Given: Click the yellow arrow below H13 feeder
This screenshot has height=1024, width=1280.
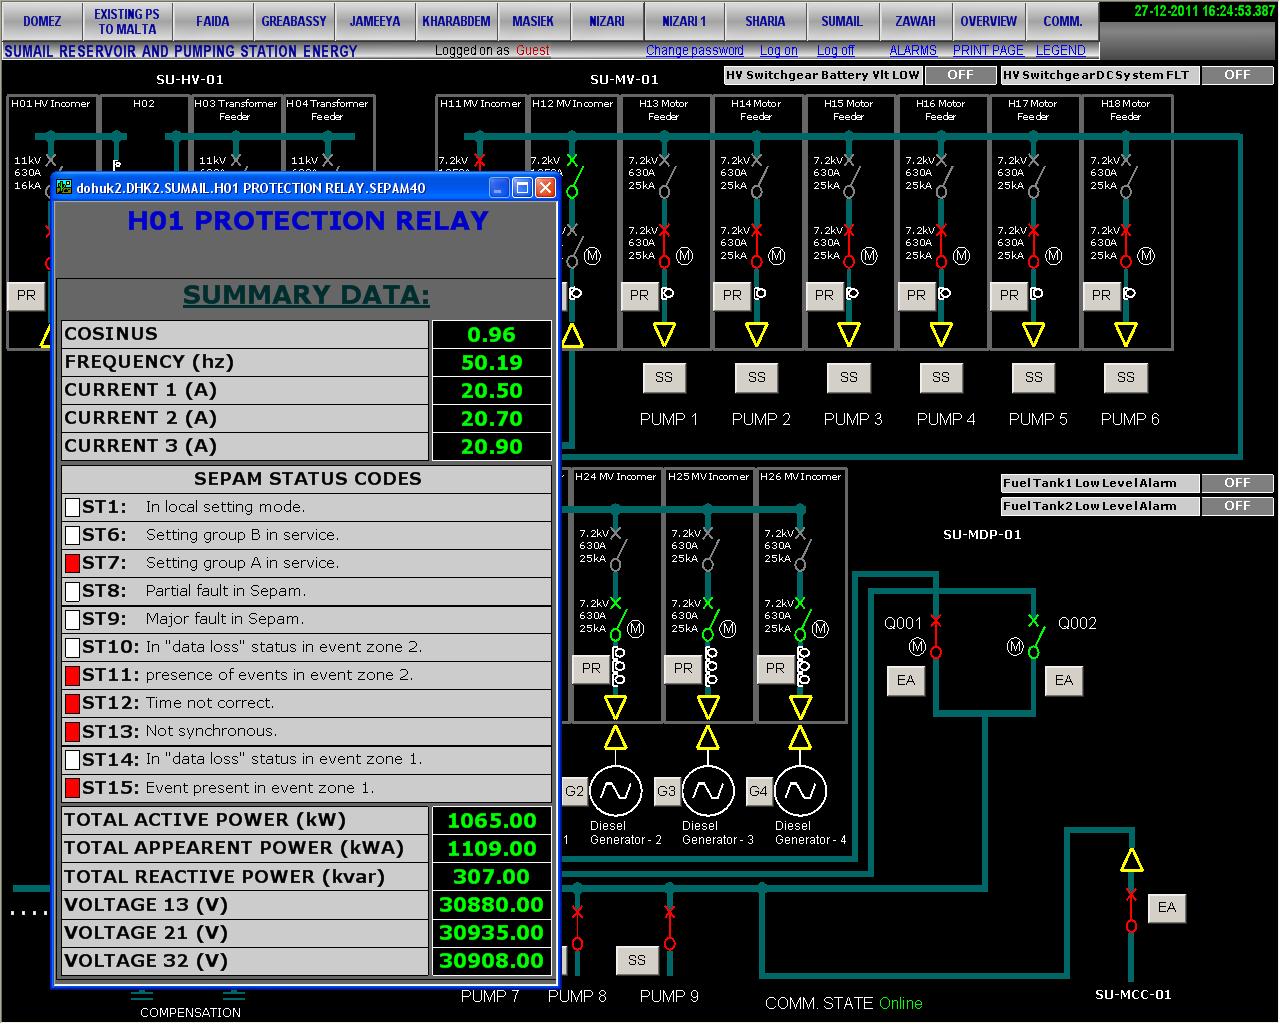Looking at the screenshot, I should [x=664, y=334].
